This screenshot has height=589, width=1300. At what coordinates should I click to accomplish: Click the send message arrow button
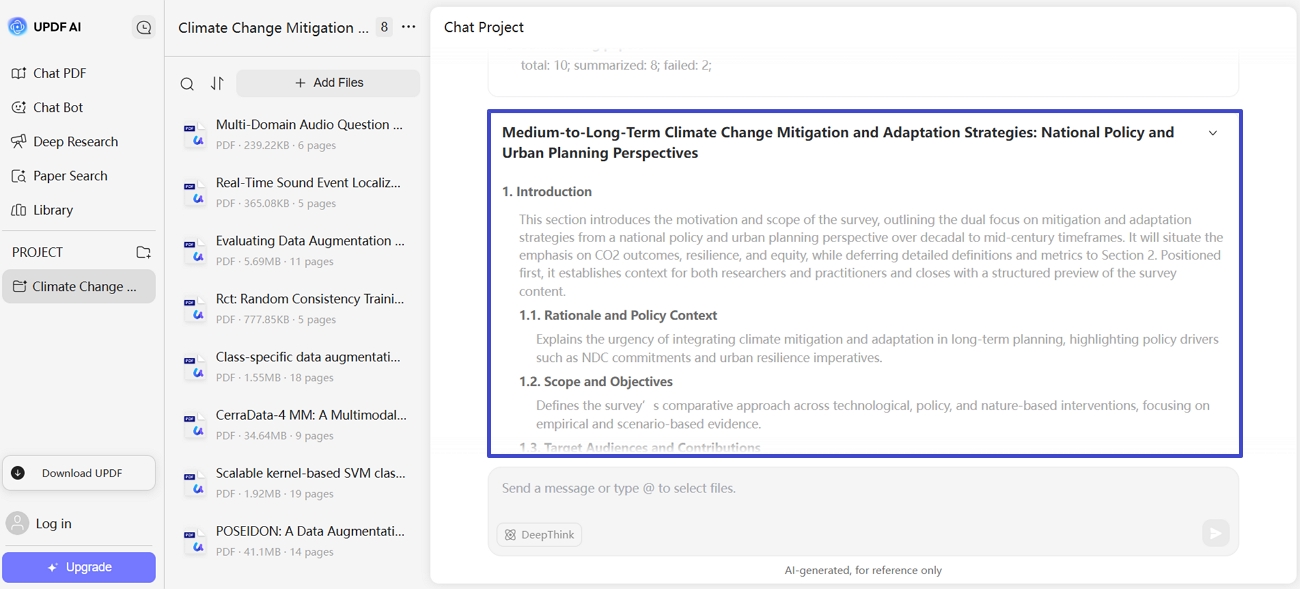tap(1215, 533)
